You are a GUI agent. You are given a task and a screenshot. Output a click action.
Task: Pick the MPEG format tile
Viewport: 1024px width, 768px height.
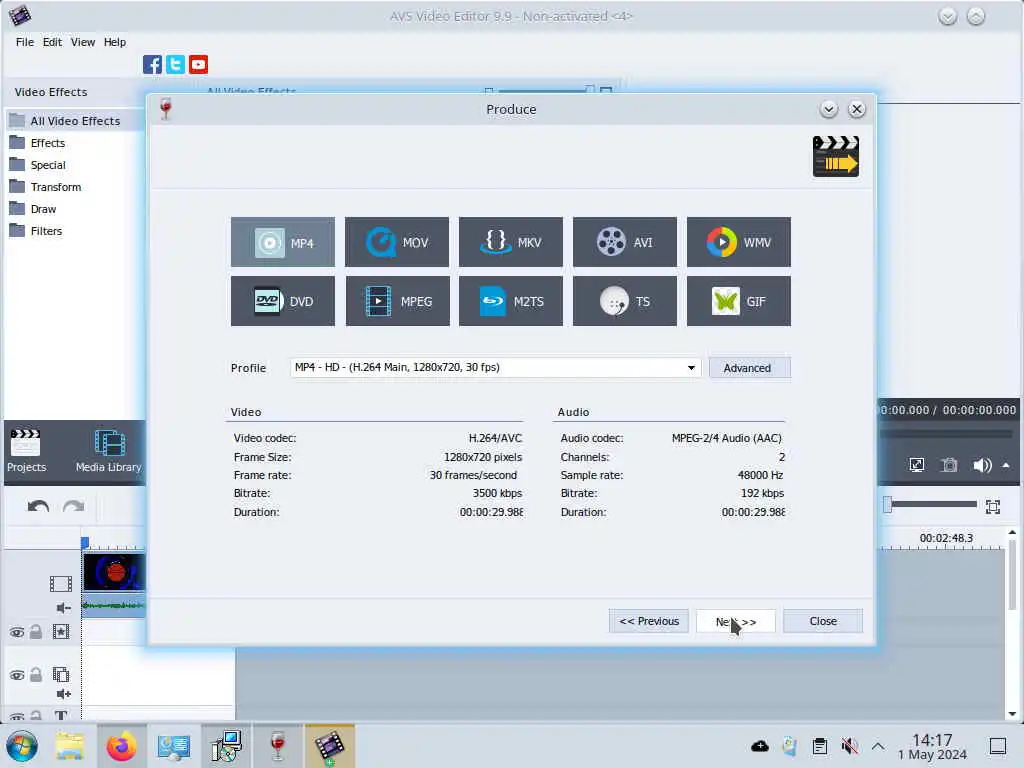pos(397,301)
